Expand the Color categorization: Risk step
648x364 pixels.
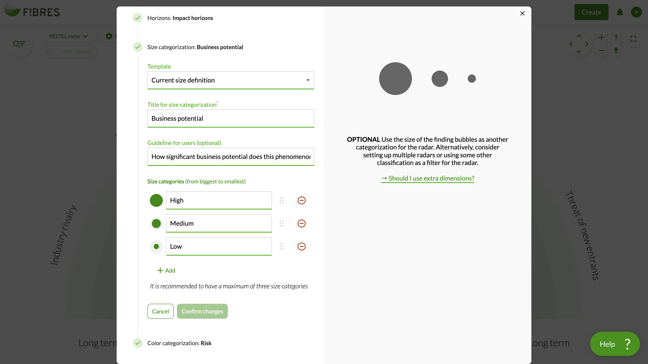179,343
